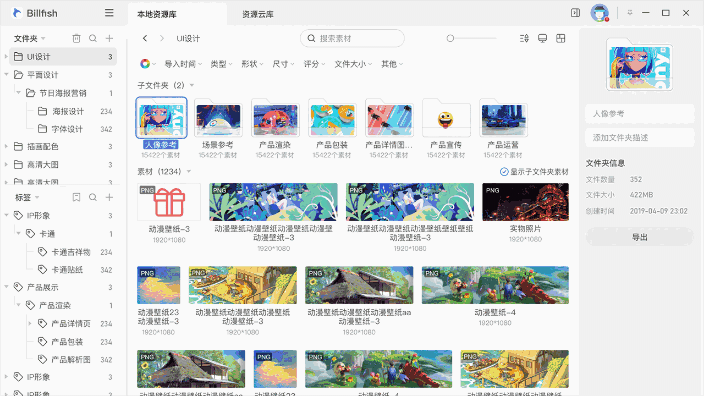Switch layout with the grid view icon
Screen dimensions: 704x396
pos(560,39)
